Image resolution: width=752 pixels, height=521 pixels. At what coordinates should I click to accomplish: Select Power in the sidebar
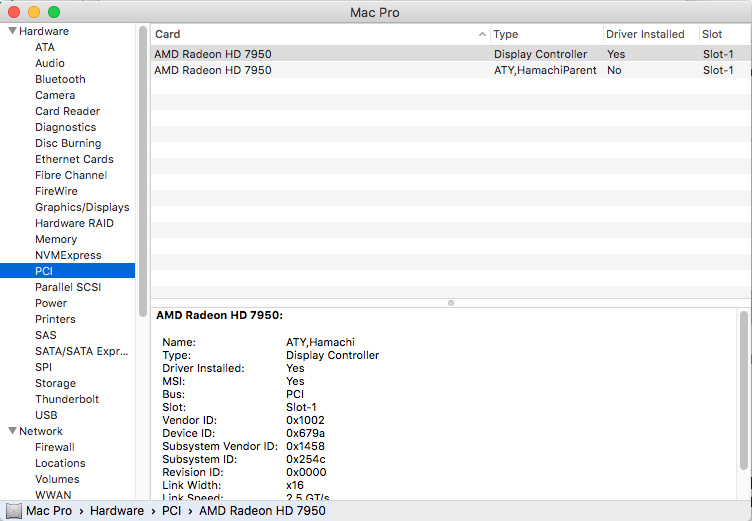pos(51,303)
